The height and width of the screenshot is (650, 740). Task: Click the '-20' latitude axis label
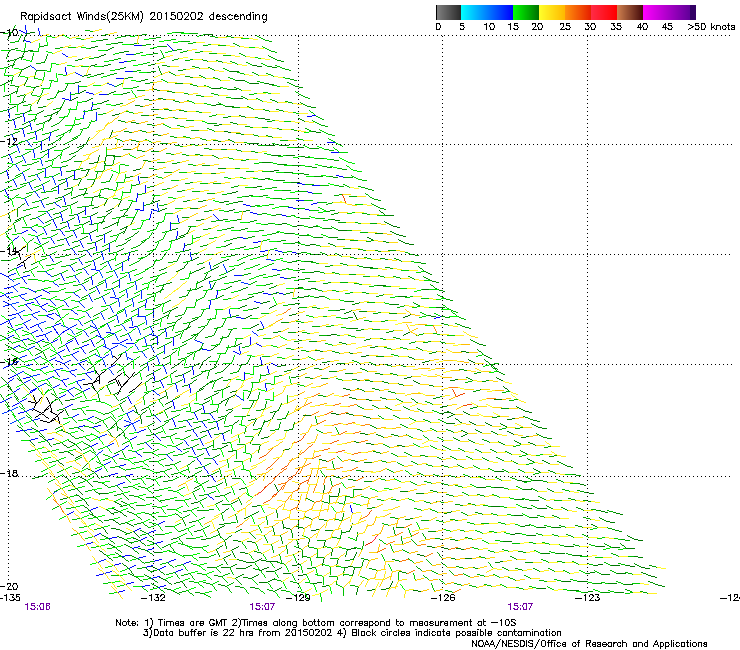[x=9, y=587]
